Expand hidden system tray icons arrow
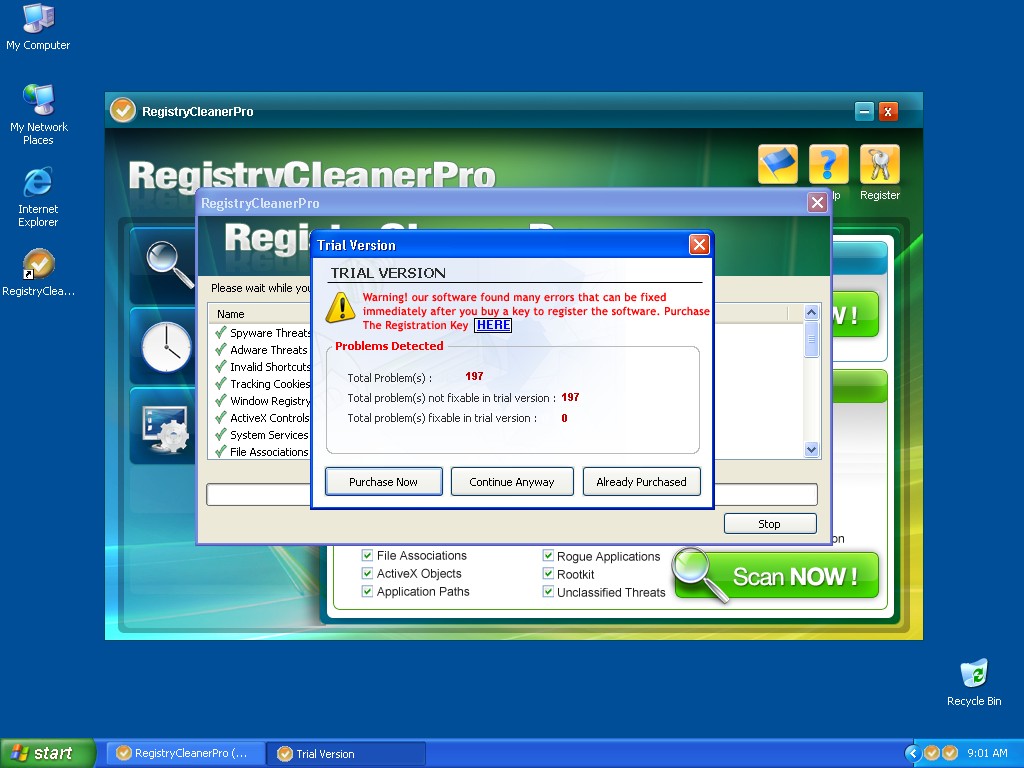This screenshot has height=768, width=1024. click(912, 753)
